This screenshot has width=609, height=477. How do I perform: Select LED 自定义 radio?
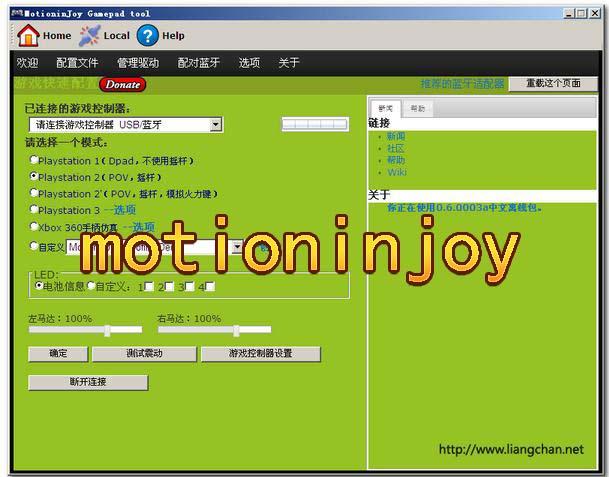click(x=91, y=286)
